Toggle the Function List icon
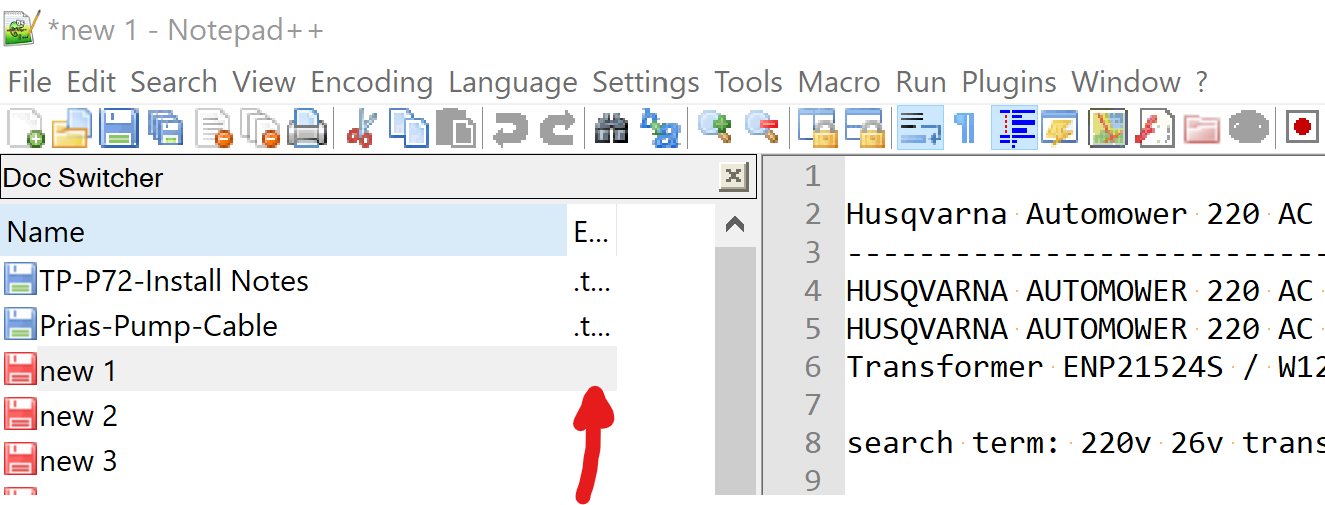1325x505 pixels. pyautogui.click(x=1156, y=128)
